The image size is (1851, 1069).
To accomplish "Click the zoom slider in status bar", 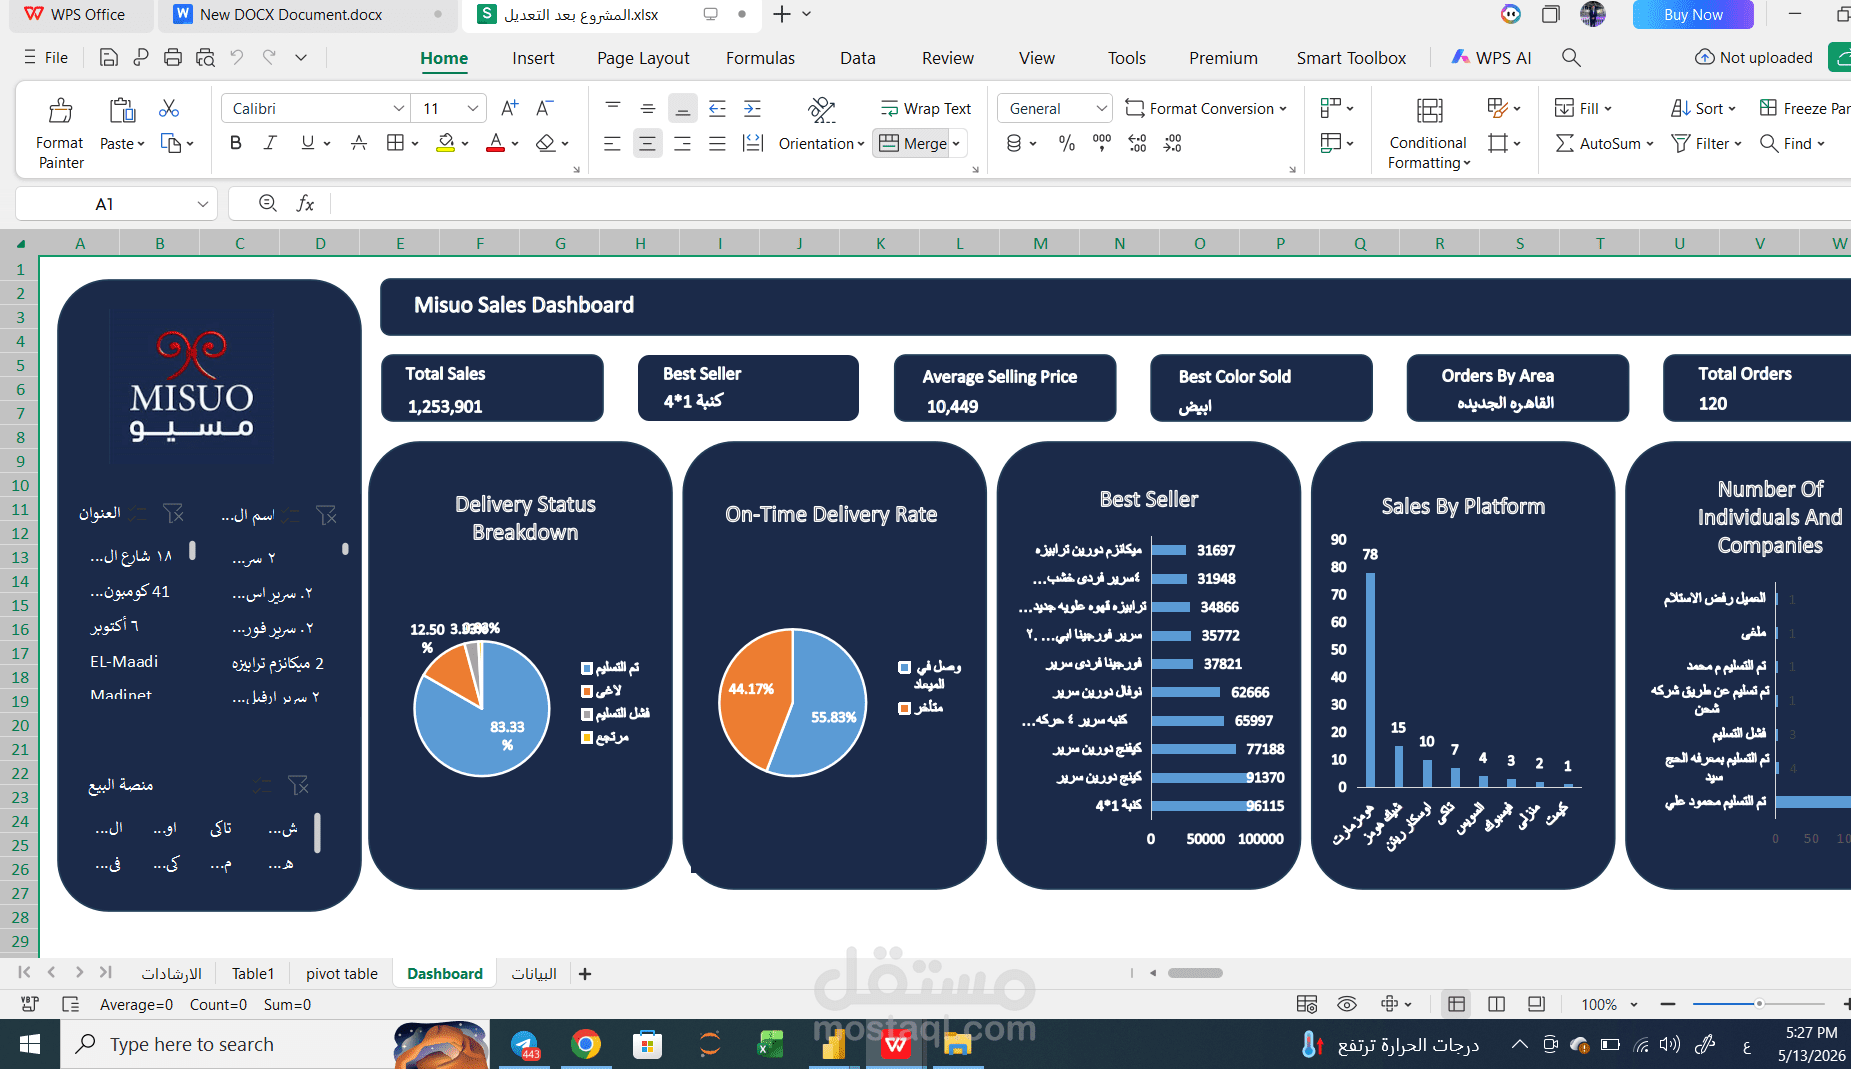I will click(1759, 1003).
